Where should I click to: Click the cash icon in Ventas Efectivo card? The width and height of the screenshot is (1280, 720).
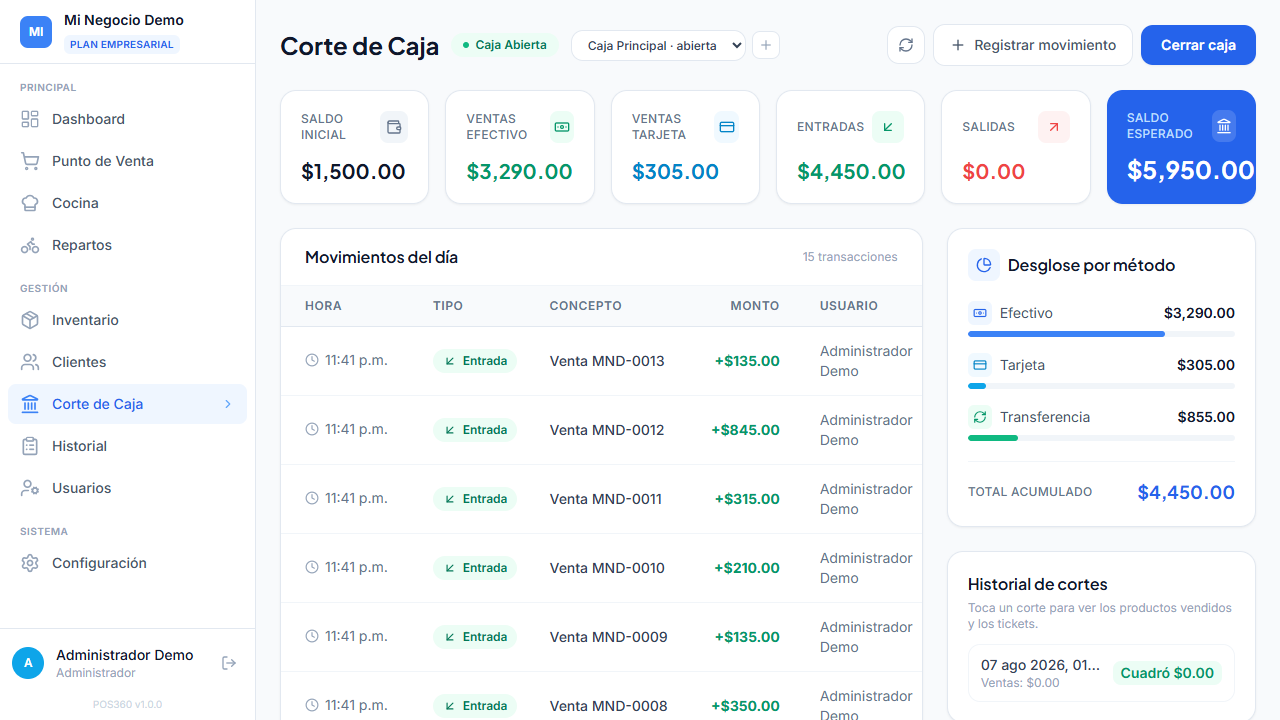[x=562, y=127]
